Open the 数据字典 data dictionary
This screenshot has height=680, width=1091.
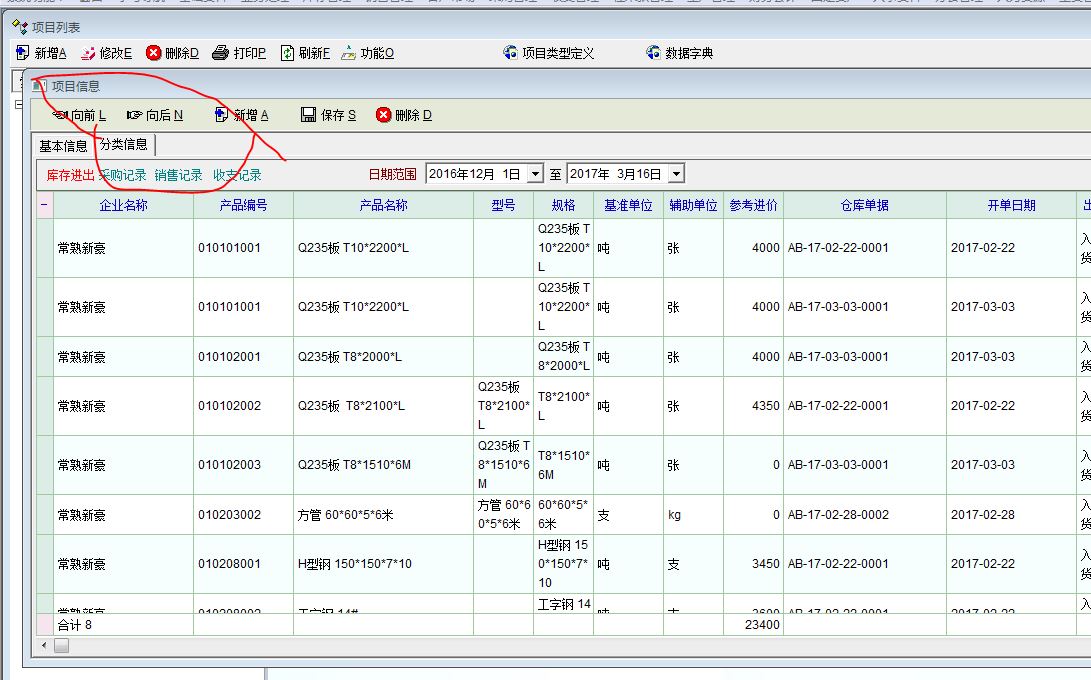(x=654, y=53)
